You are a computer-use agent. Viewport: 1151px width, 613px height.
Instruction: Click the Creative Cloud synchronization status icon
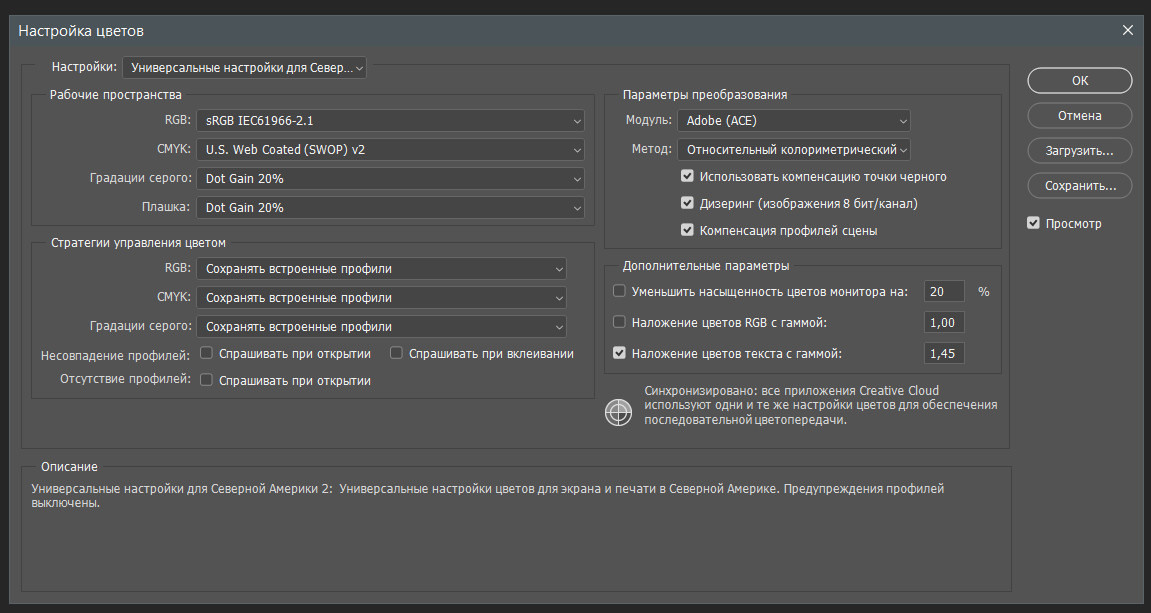(x=619, y=412)
